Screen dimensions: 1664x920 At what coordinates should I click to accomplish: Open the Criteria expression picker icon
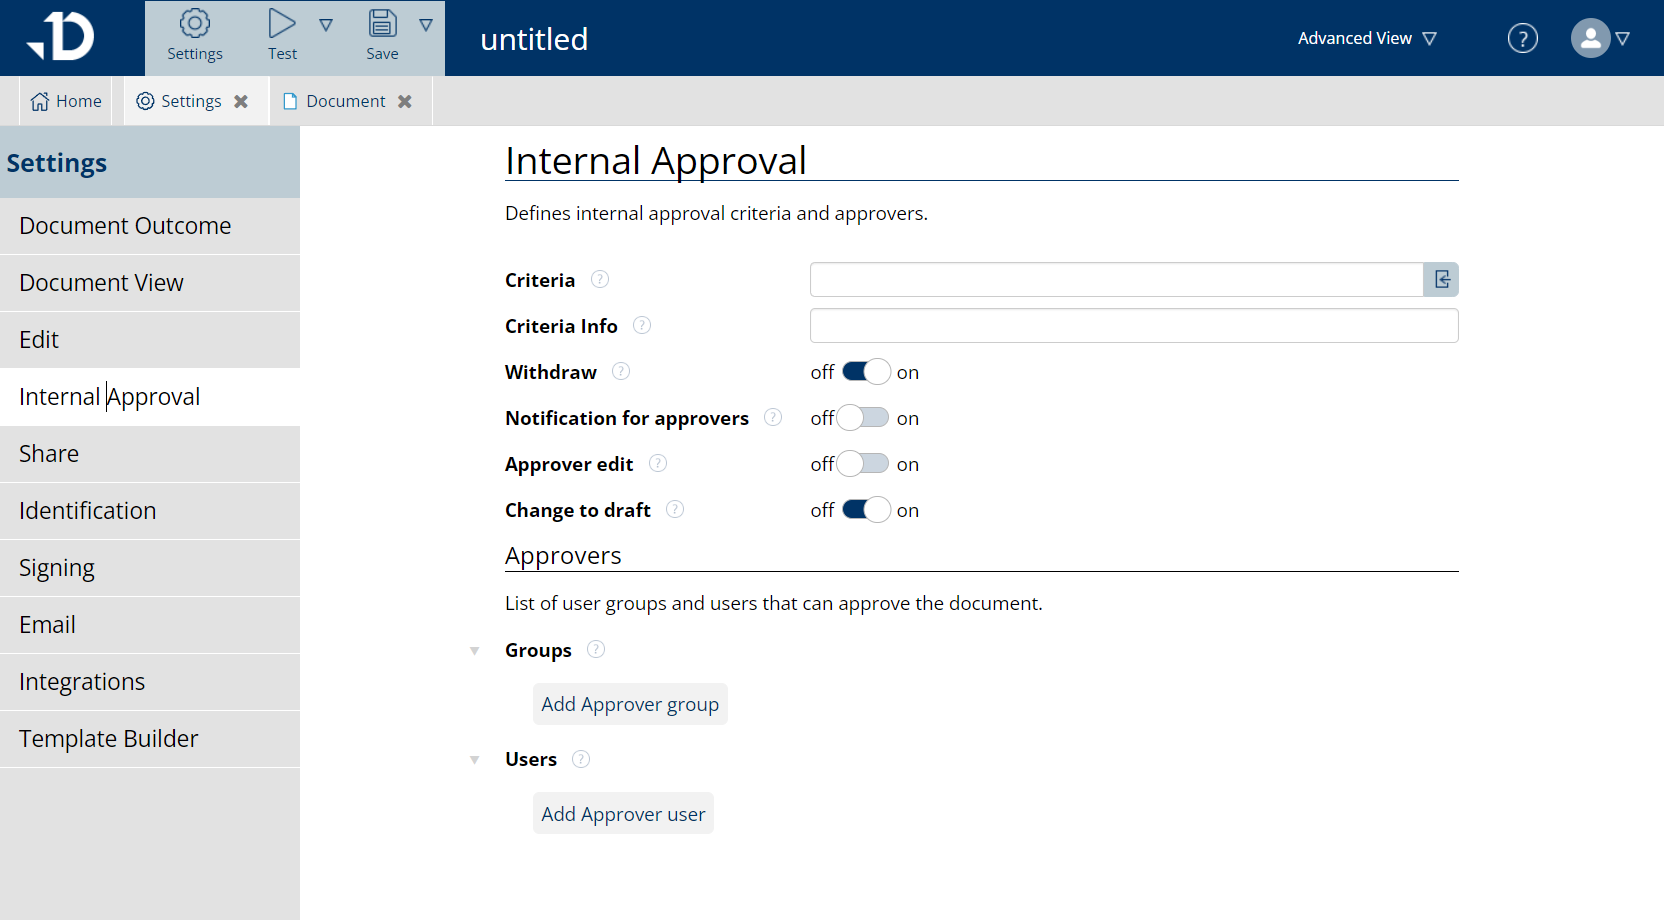click(x=1440, y=279)
